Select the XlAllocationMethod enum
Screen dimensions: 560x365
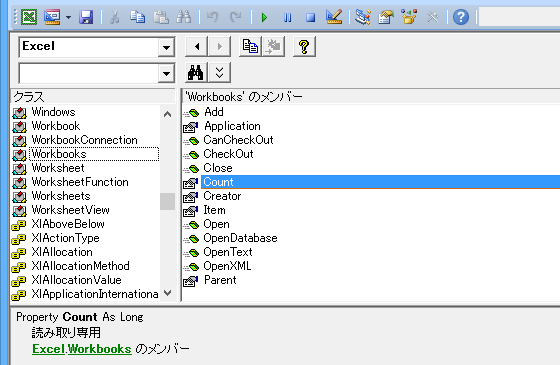[80, 266]
